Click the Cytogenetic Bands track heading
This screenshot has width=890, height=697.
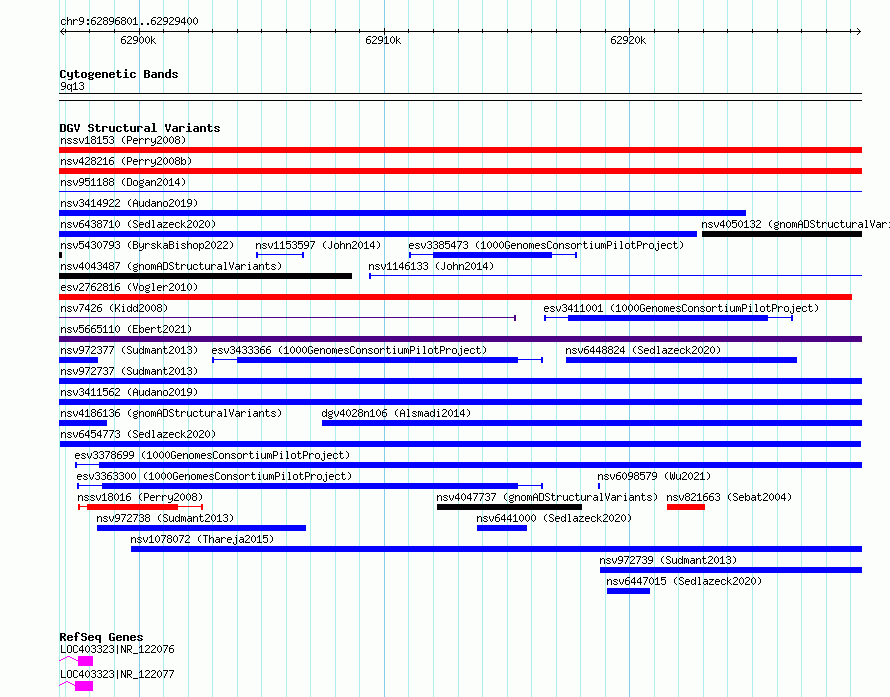[x=119, y=74]
